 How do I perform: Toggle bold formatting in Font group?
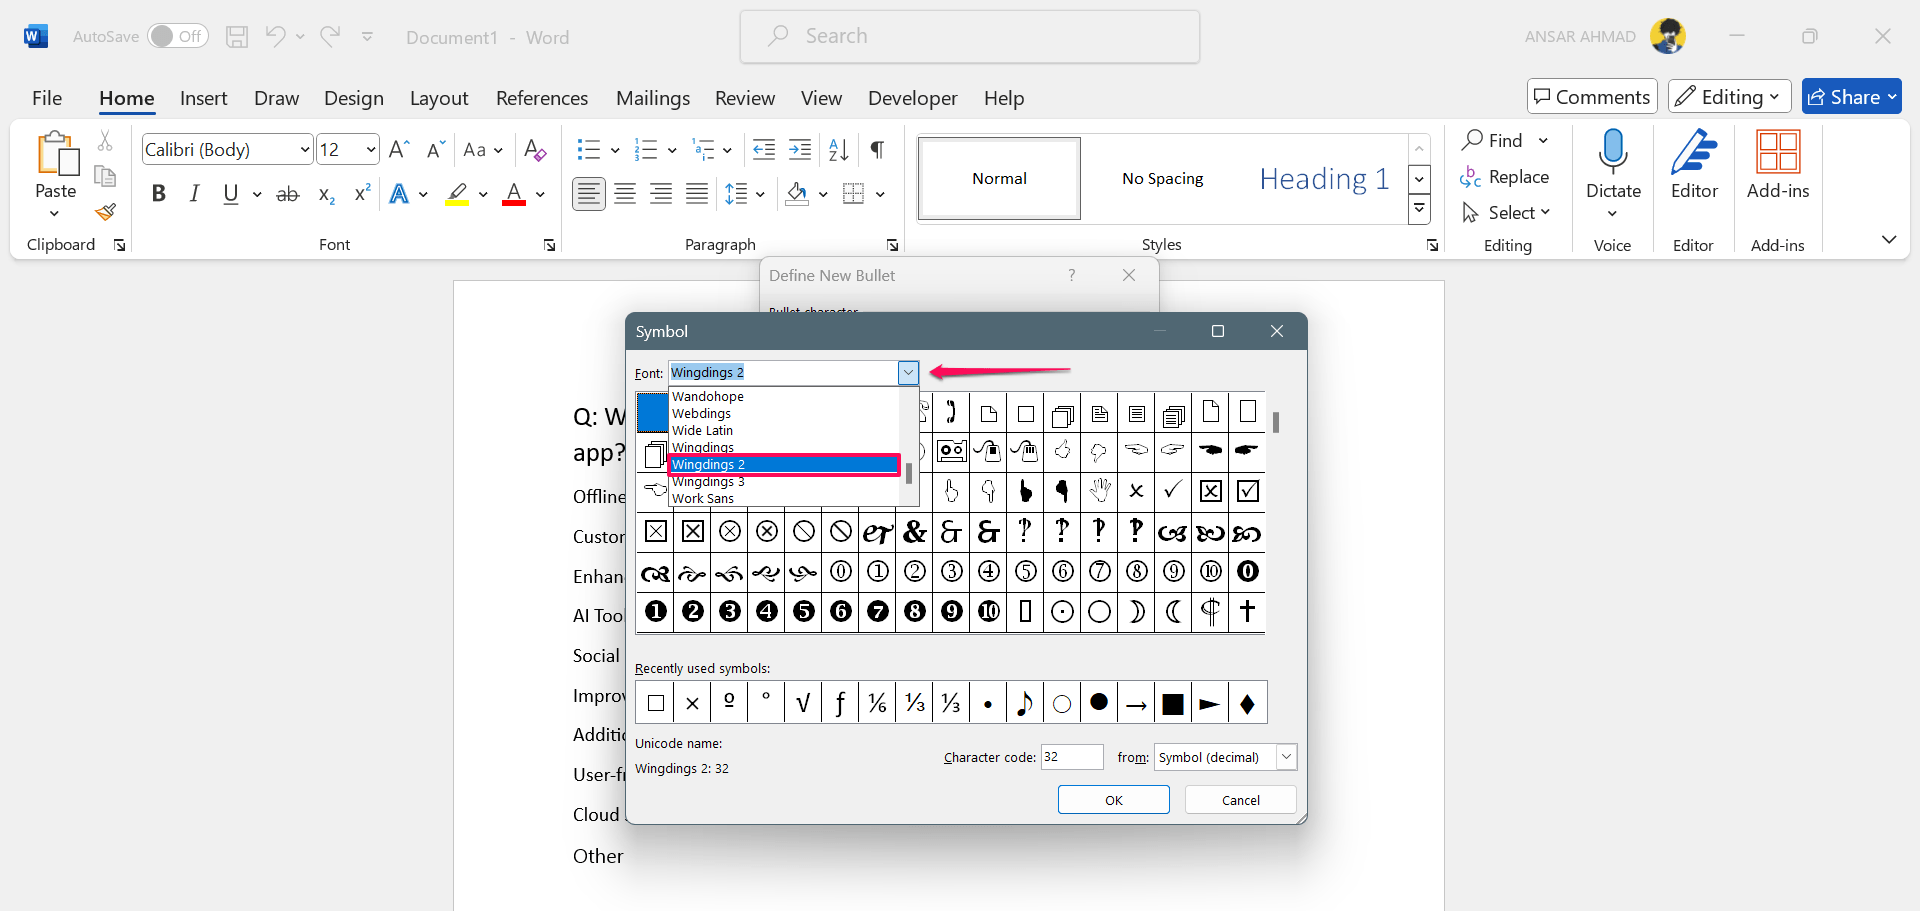point(158,194)
